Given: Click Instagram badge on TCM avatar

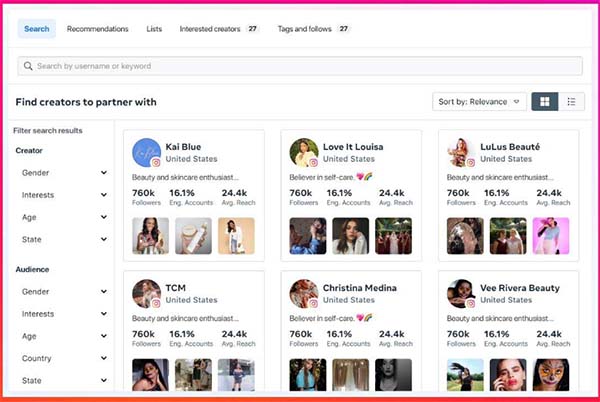Looking at the screenshot, I should 156,304.
